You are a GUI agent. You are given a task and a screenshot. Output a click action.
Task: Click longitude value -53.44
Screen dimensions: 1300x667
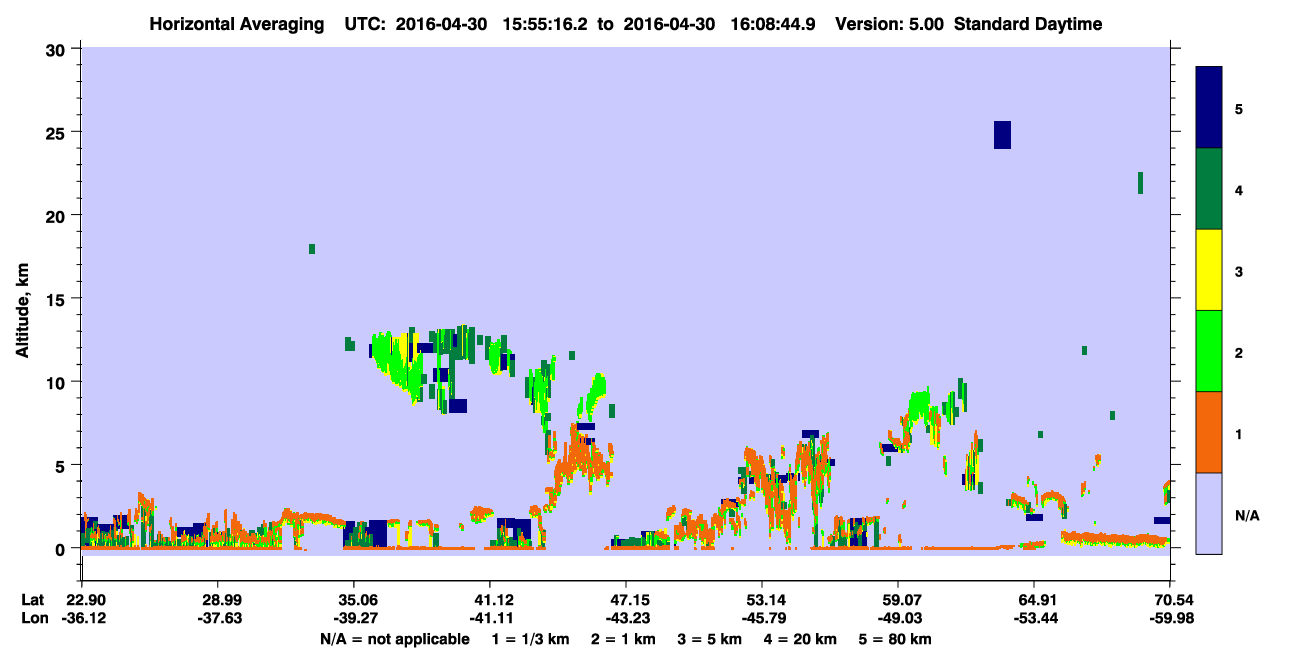pyautogui.click(x=1034, y=618)
